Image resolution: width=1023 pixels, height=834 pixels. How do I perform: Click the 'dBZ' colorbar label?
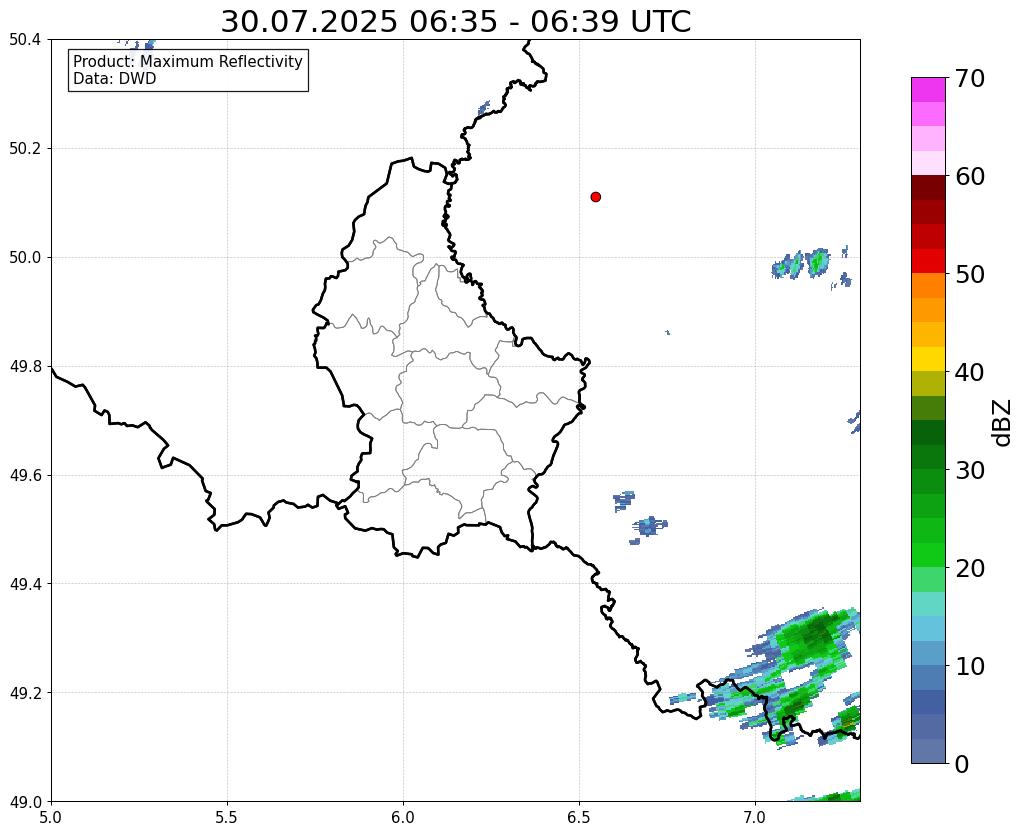click(1003, 422)
